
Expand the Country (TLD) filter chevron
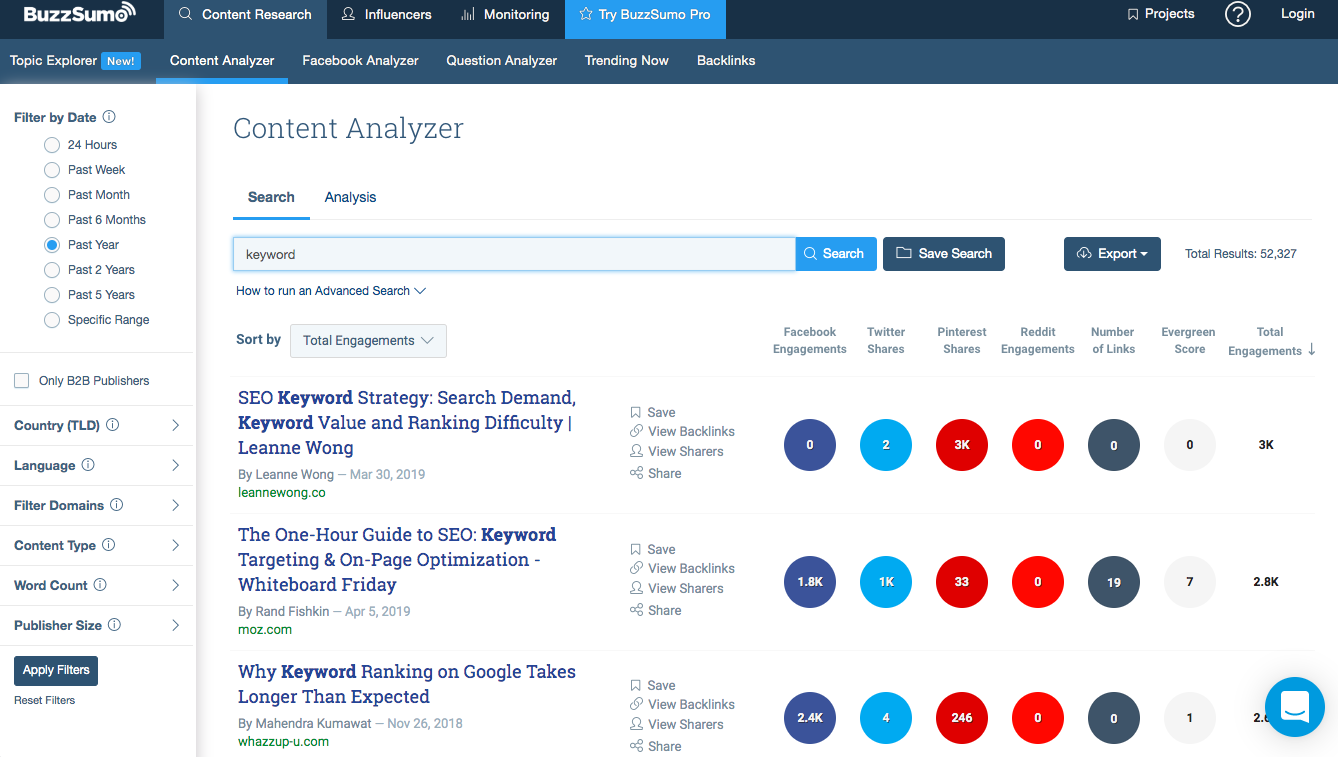click(176, 425)
